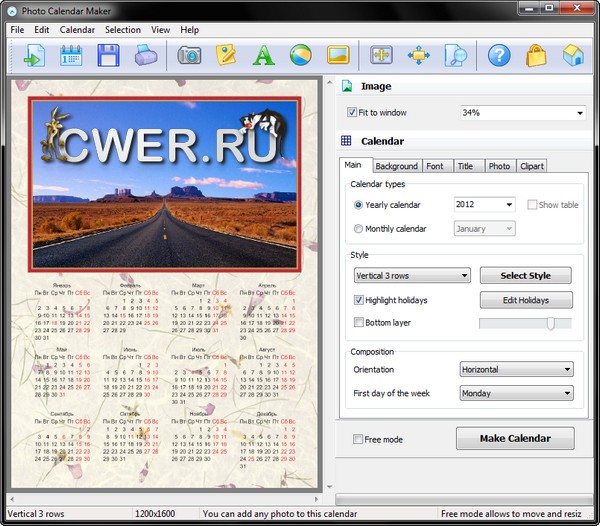Click the CWER.RU photo on calendar preview
Screen dimensions: 600x526
pyautogui.click(x=165, y=182)
